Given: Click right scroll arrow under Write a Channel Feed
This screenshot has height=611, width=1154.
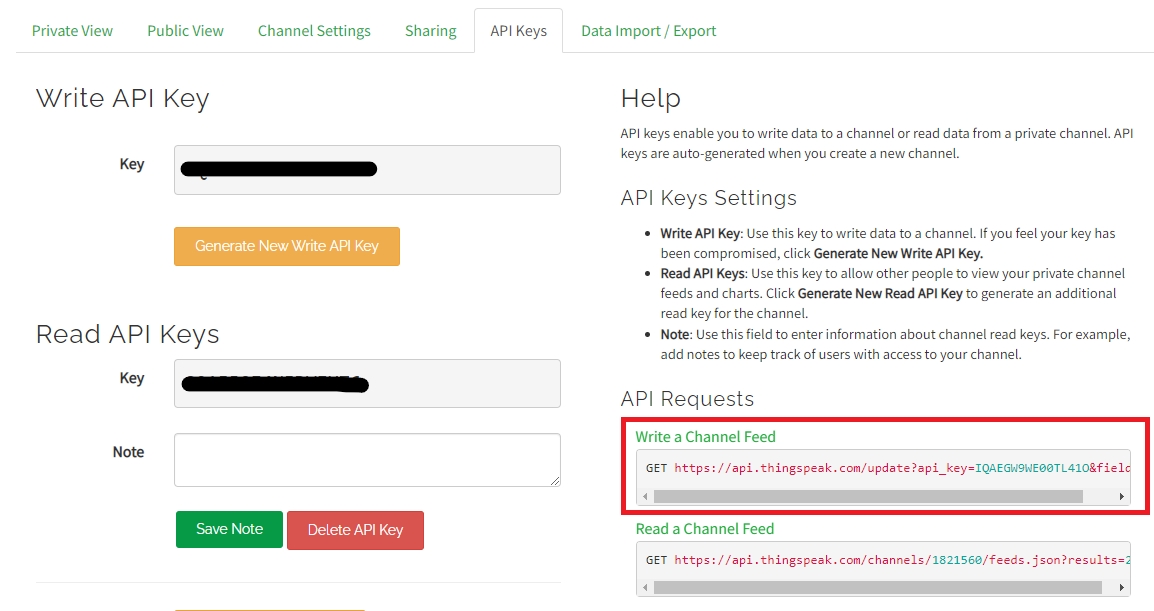Looking at the screenshot, I should tap(1121, 497).
